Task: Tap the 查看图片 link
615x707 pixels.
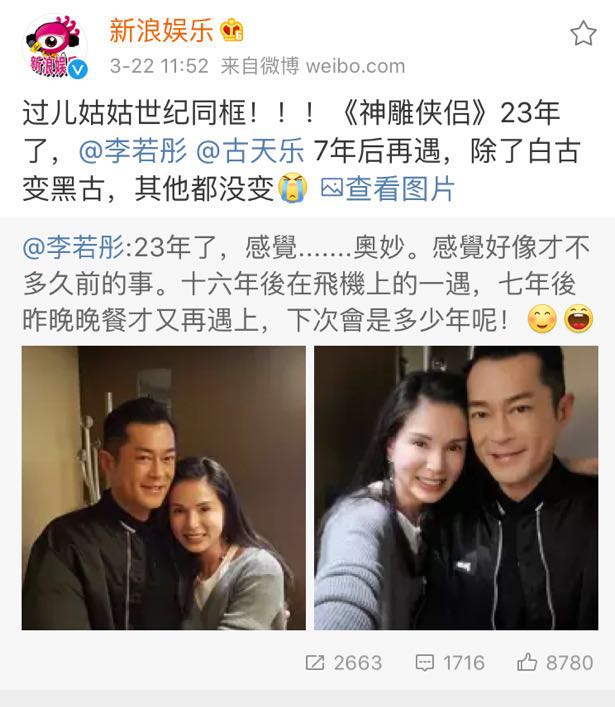Action: (400, 188)
